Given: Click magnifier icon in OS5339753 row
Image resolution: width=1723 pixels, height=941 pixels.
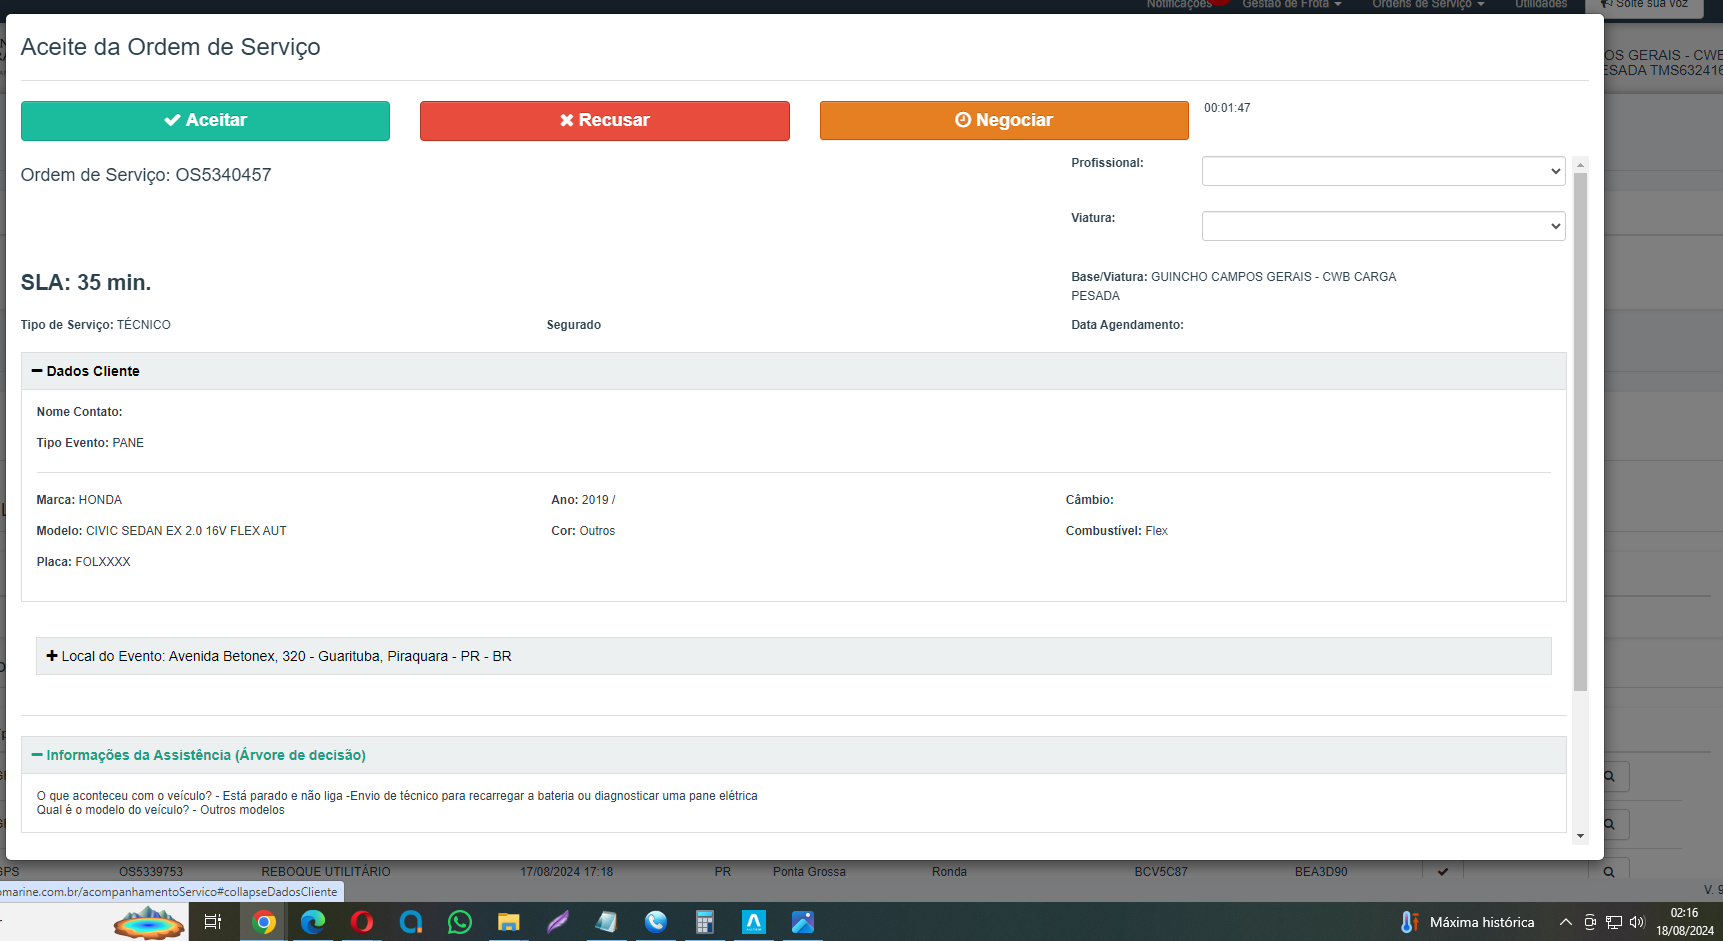Looking at the screenshot, I should [1609, 871].
